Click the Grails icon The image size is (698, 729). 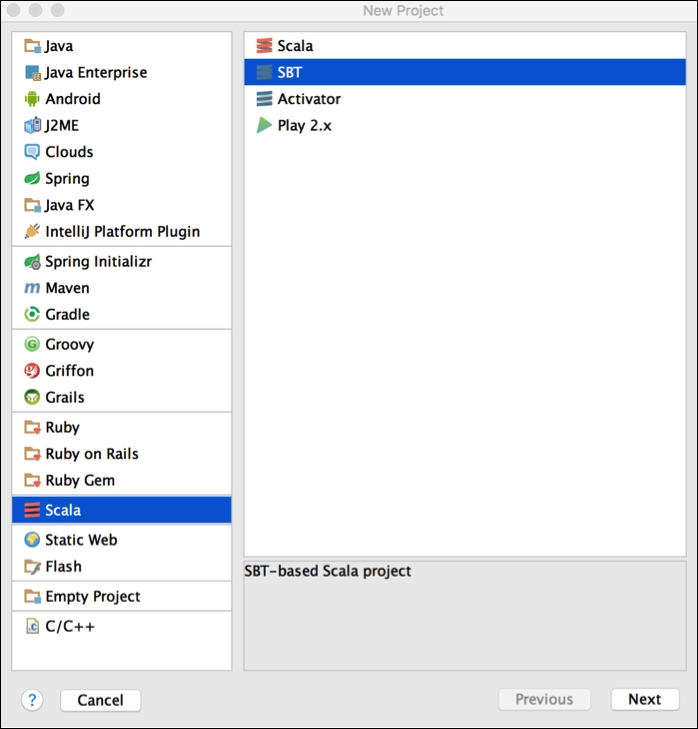[x=32, y=398]
